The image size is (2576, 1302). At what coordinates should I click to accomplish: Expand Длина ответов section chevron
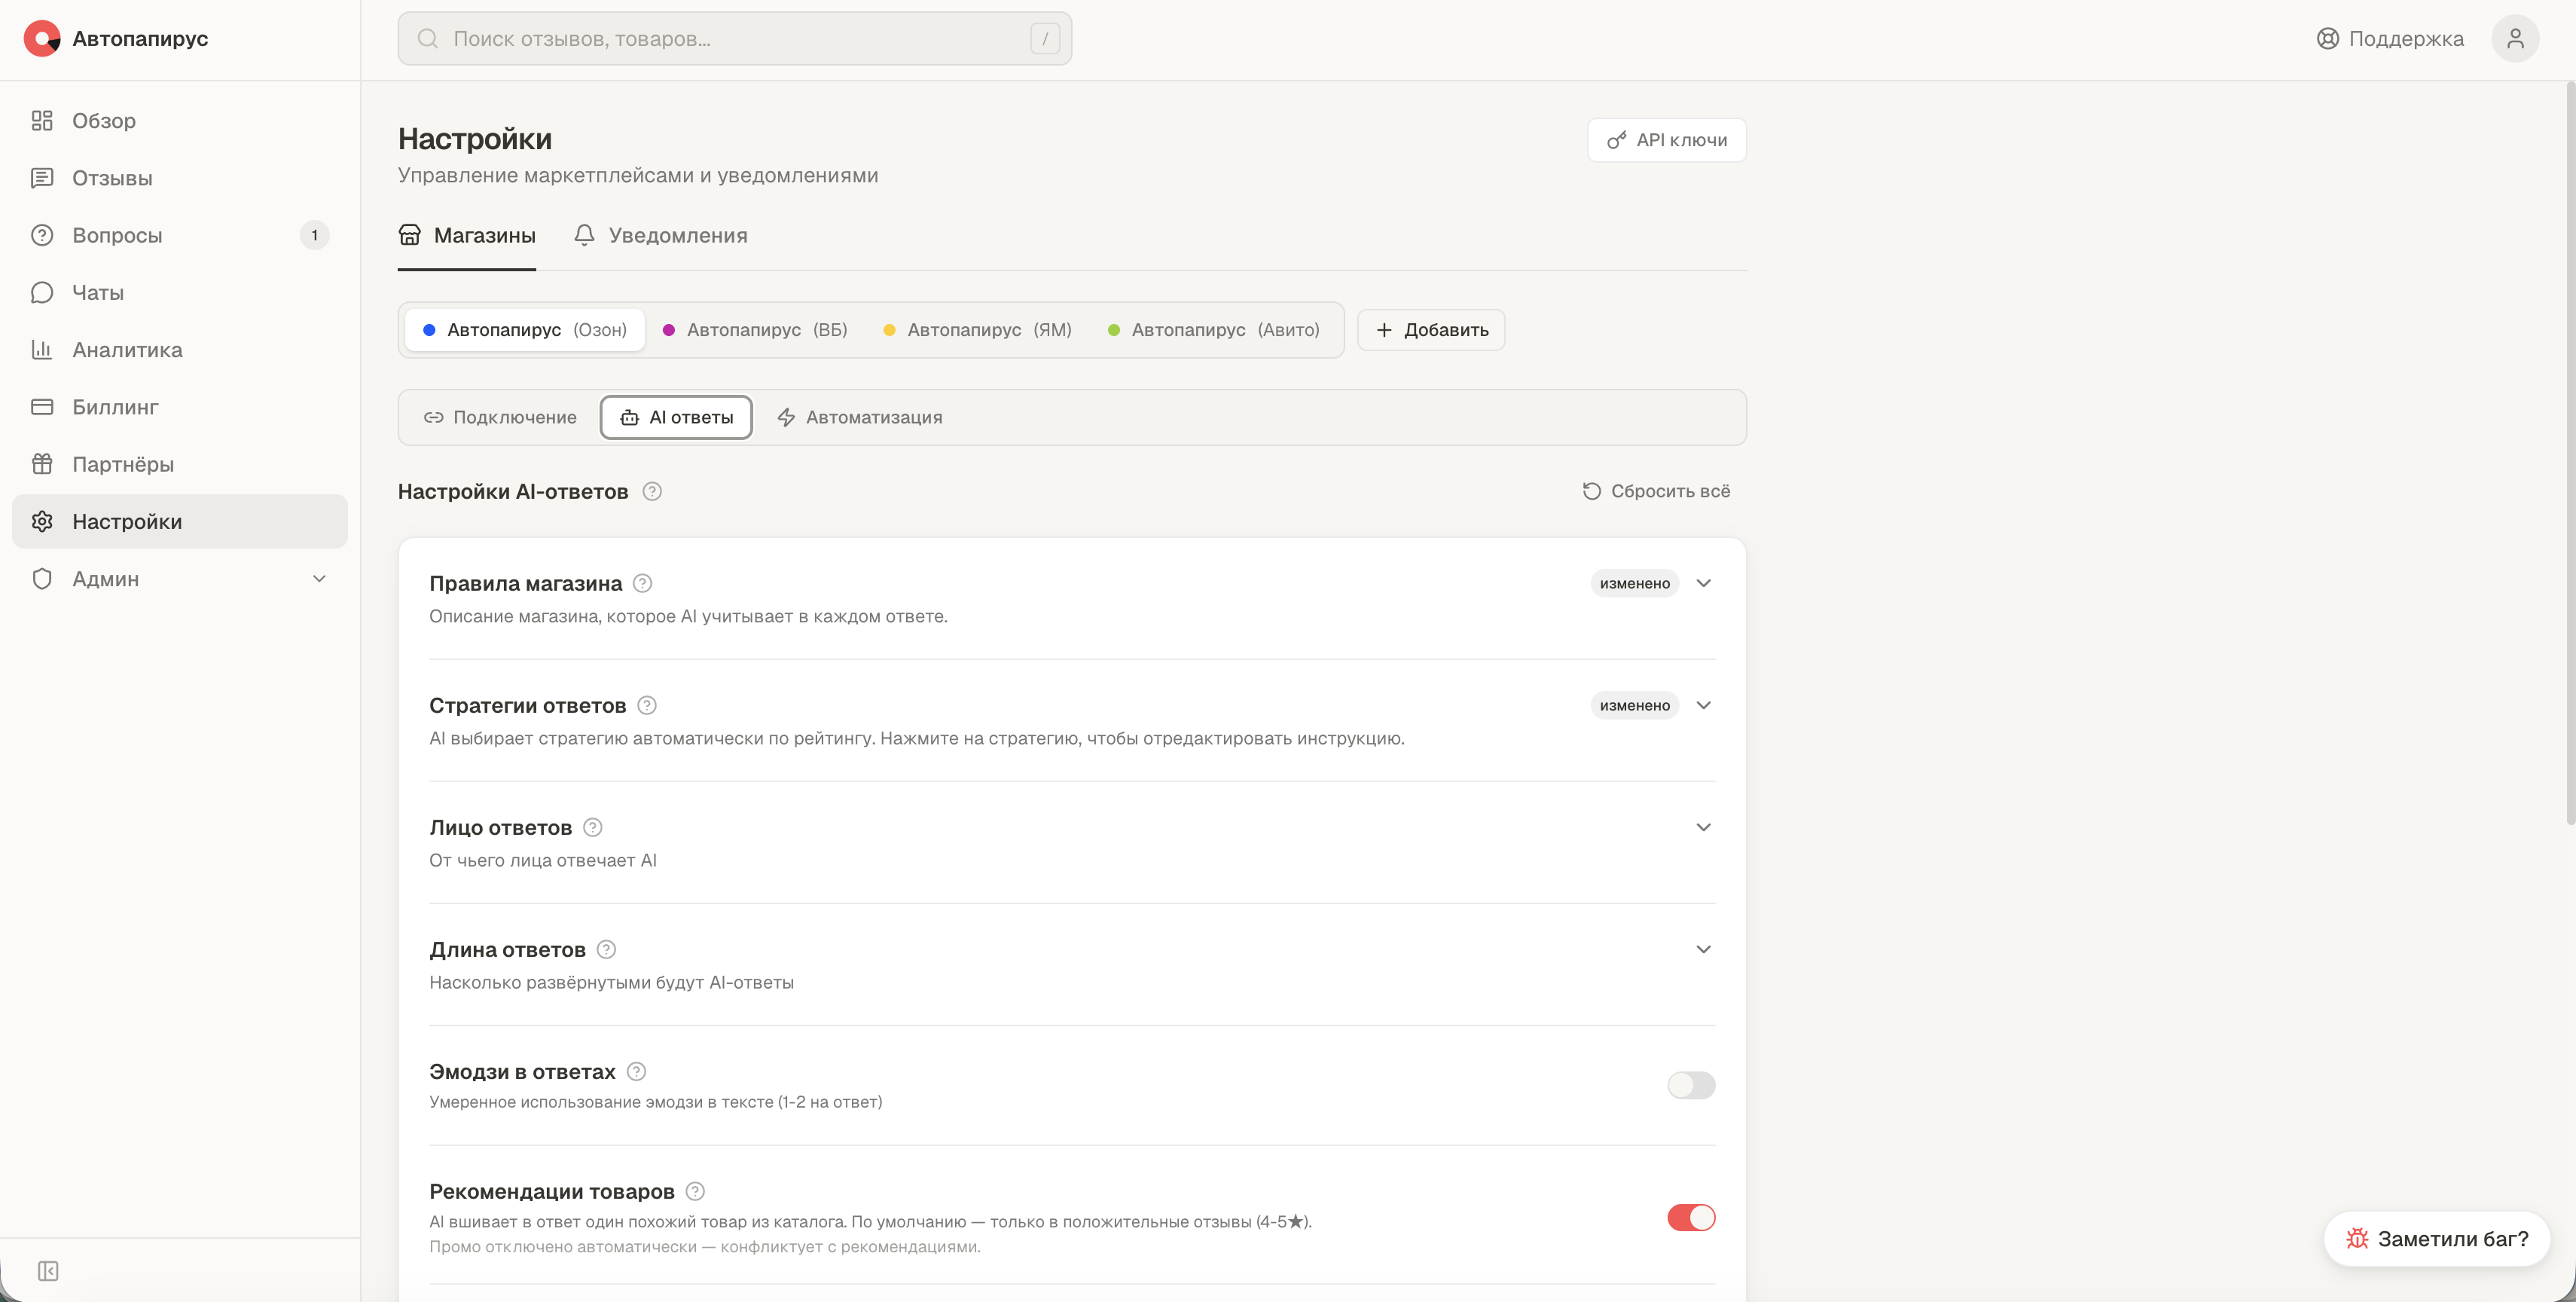1704,950
